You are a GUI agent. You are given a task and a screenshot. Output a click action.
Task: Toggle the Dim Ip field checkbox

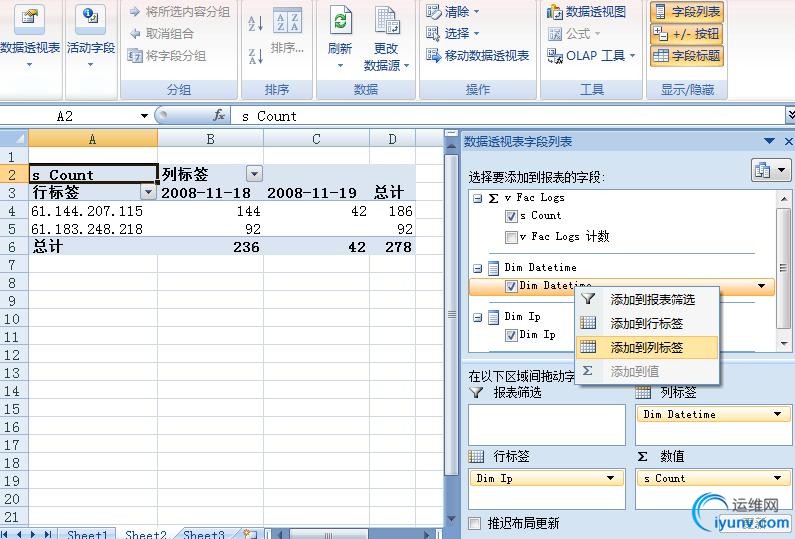[x=511, y=335]
